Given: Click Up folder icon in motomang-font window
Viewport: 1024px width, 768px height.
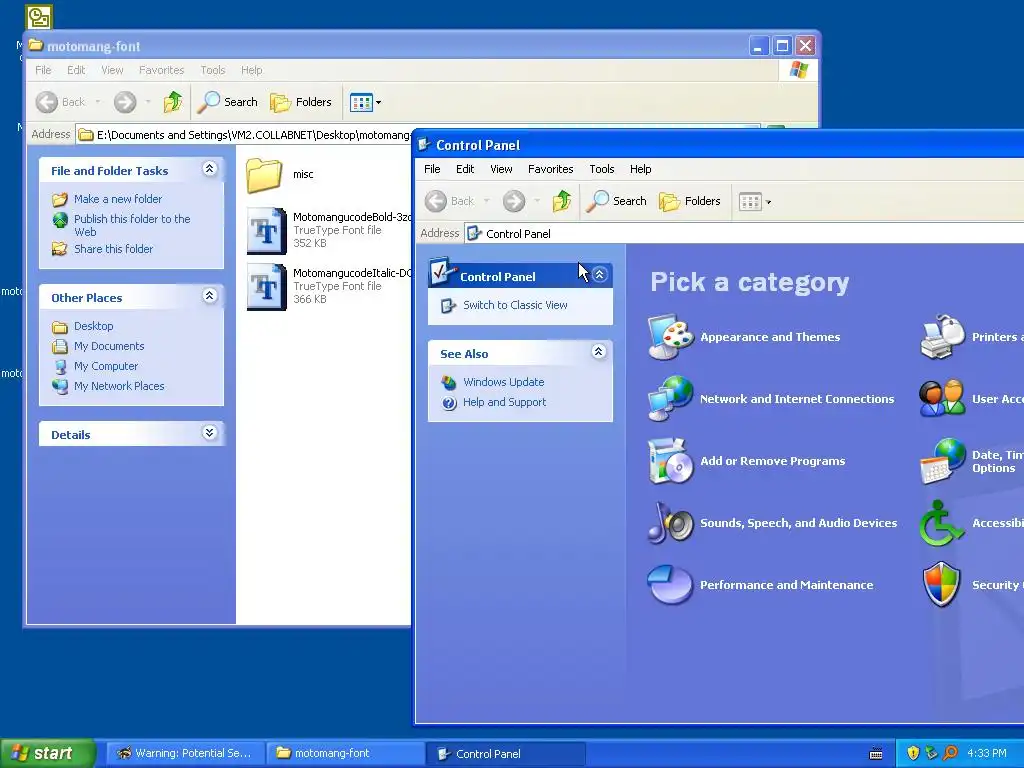Looking at the screenshot, I should point(172,102).
